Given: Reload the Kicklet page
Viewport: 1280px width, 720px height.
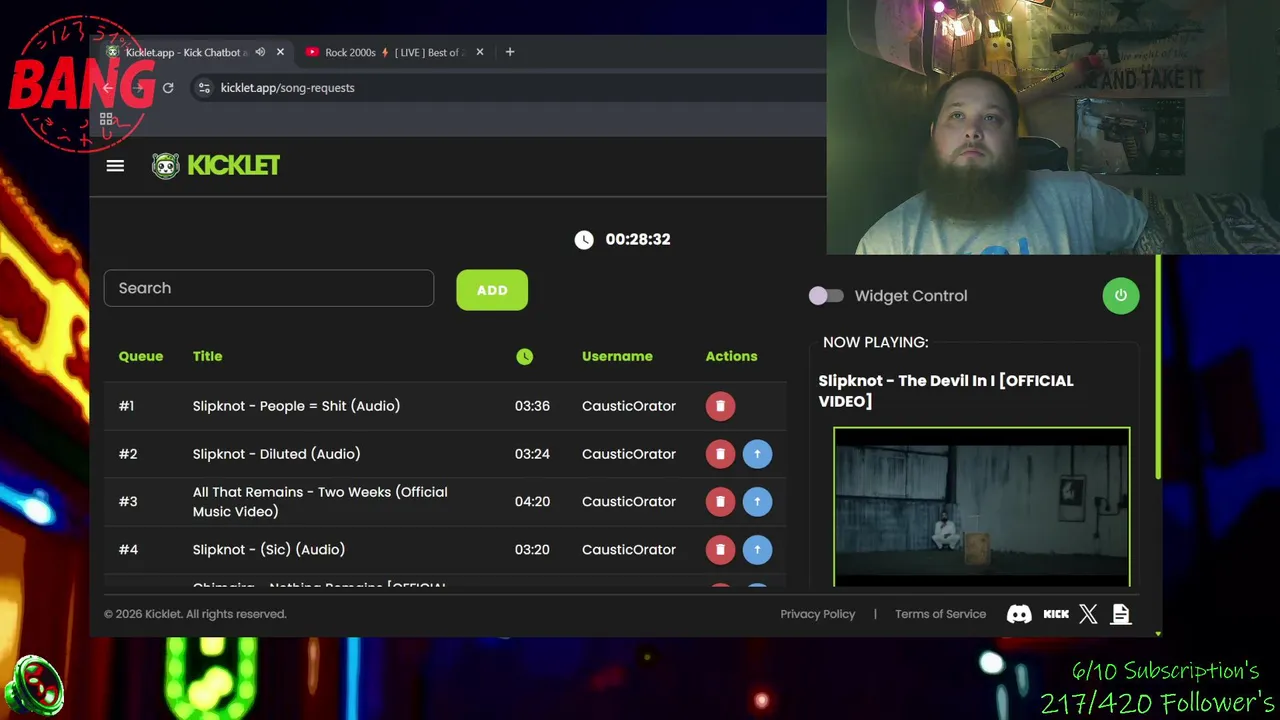Looking at the screenshot, I should 168,88.
